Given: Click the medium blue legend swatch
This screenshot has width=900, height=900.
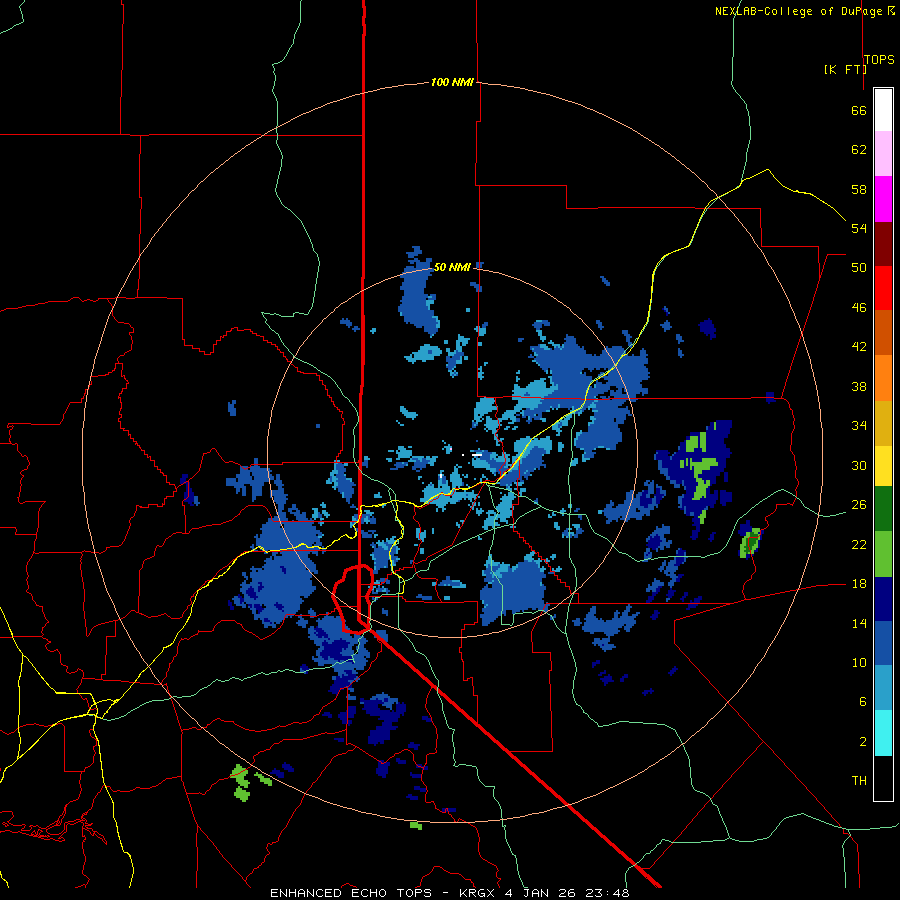Looking at the screenshot, I should tap(883, 643).
